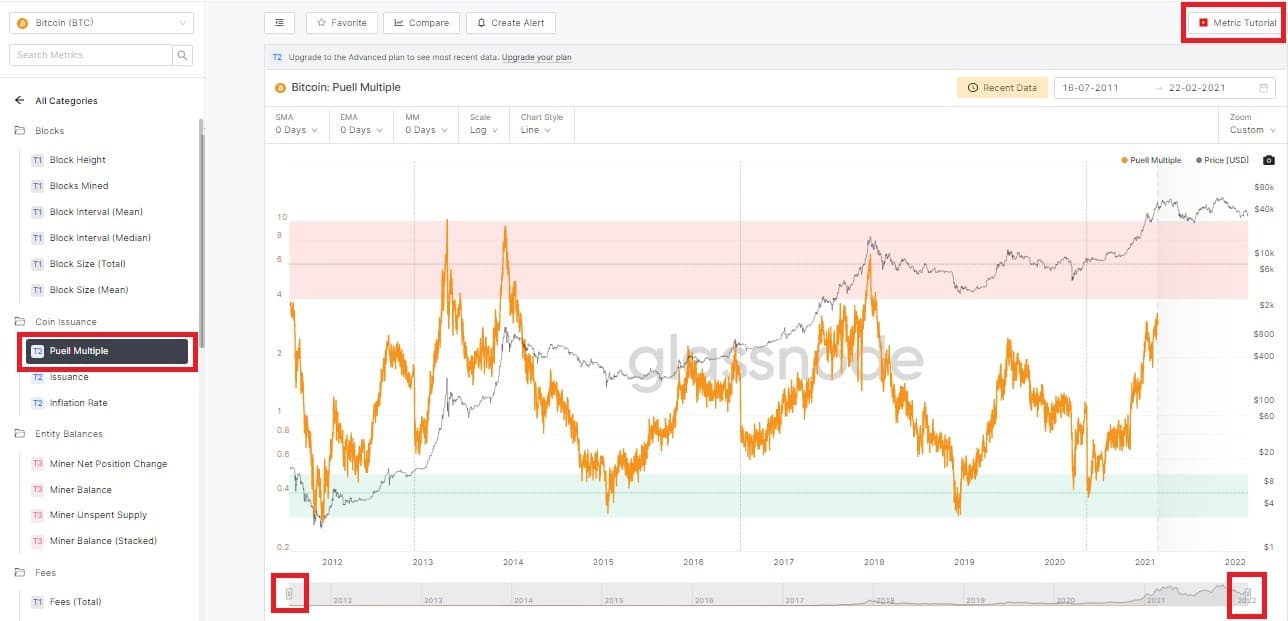The width and height of the screenshot is (1288, 621).
Task: Click the Entity Balances folder icon
Action: pyautogui.click(x=19, y=434)
